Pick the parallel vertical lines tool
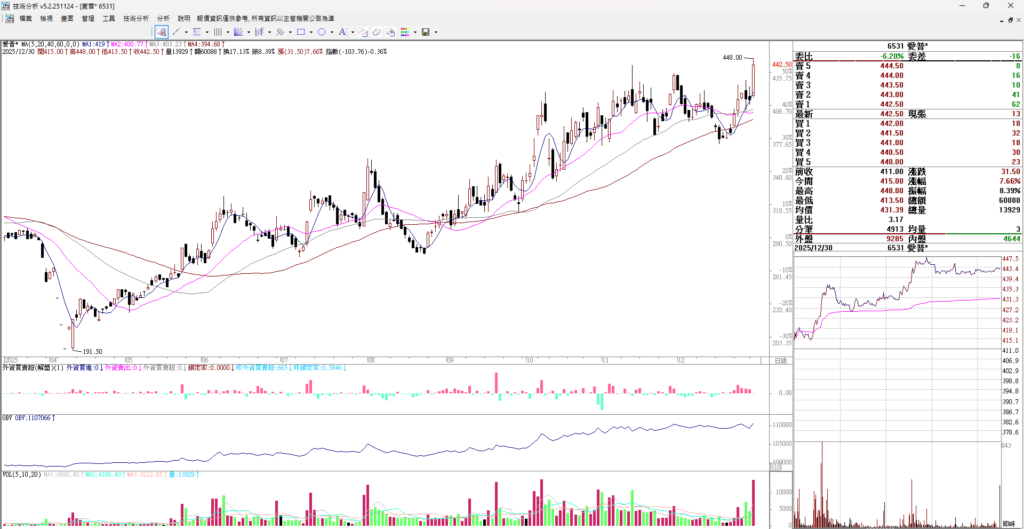 (218, 32)
